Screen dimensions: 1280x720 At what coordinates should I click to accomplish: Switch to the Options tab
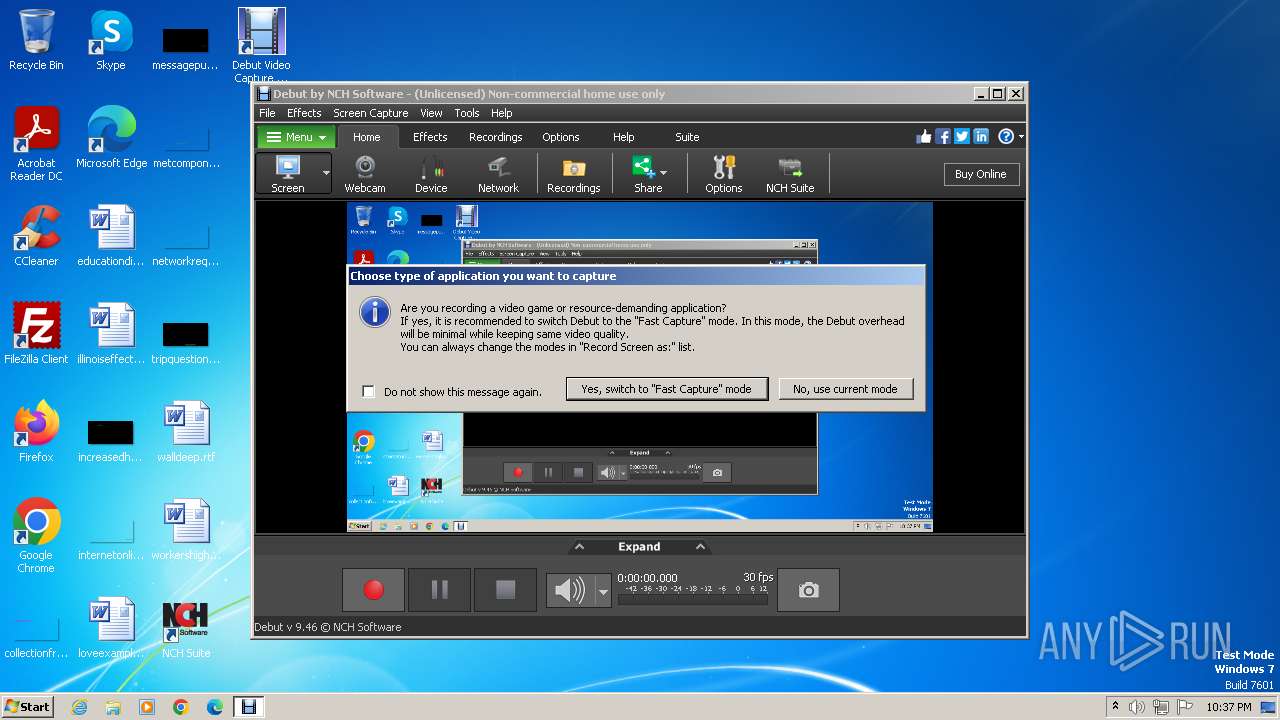coord(561,137)
